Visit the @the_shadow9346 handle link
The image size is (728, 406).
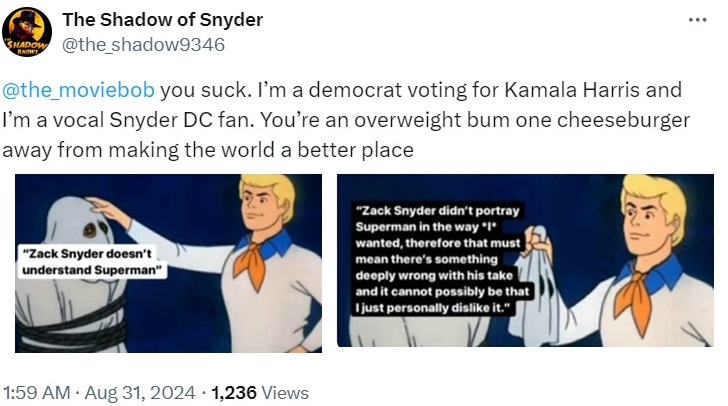tap(143, 45)
